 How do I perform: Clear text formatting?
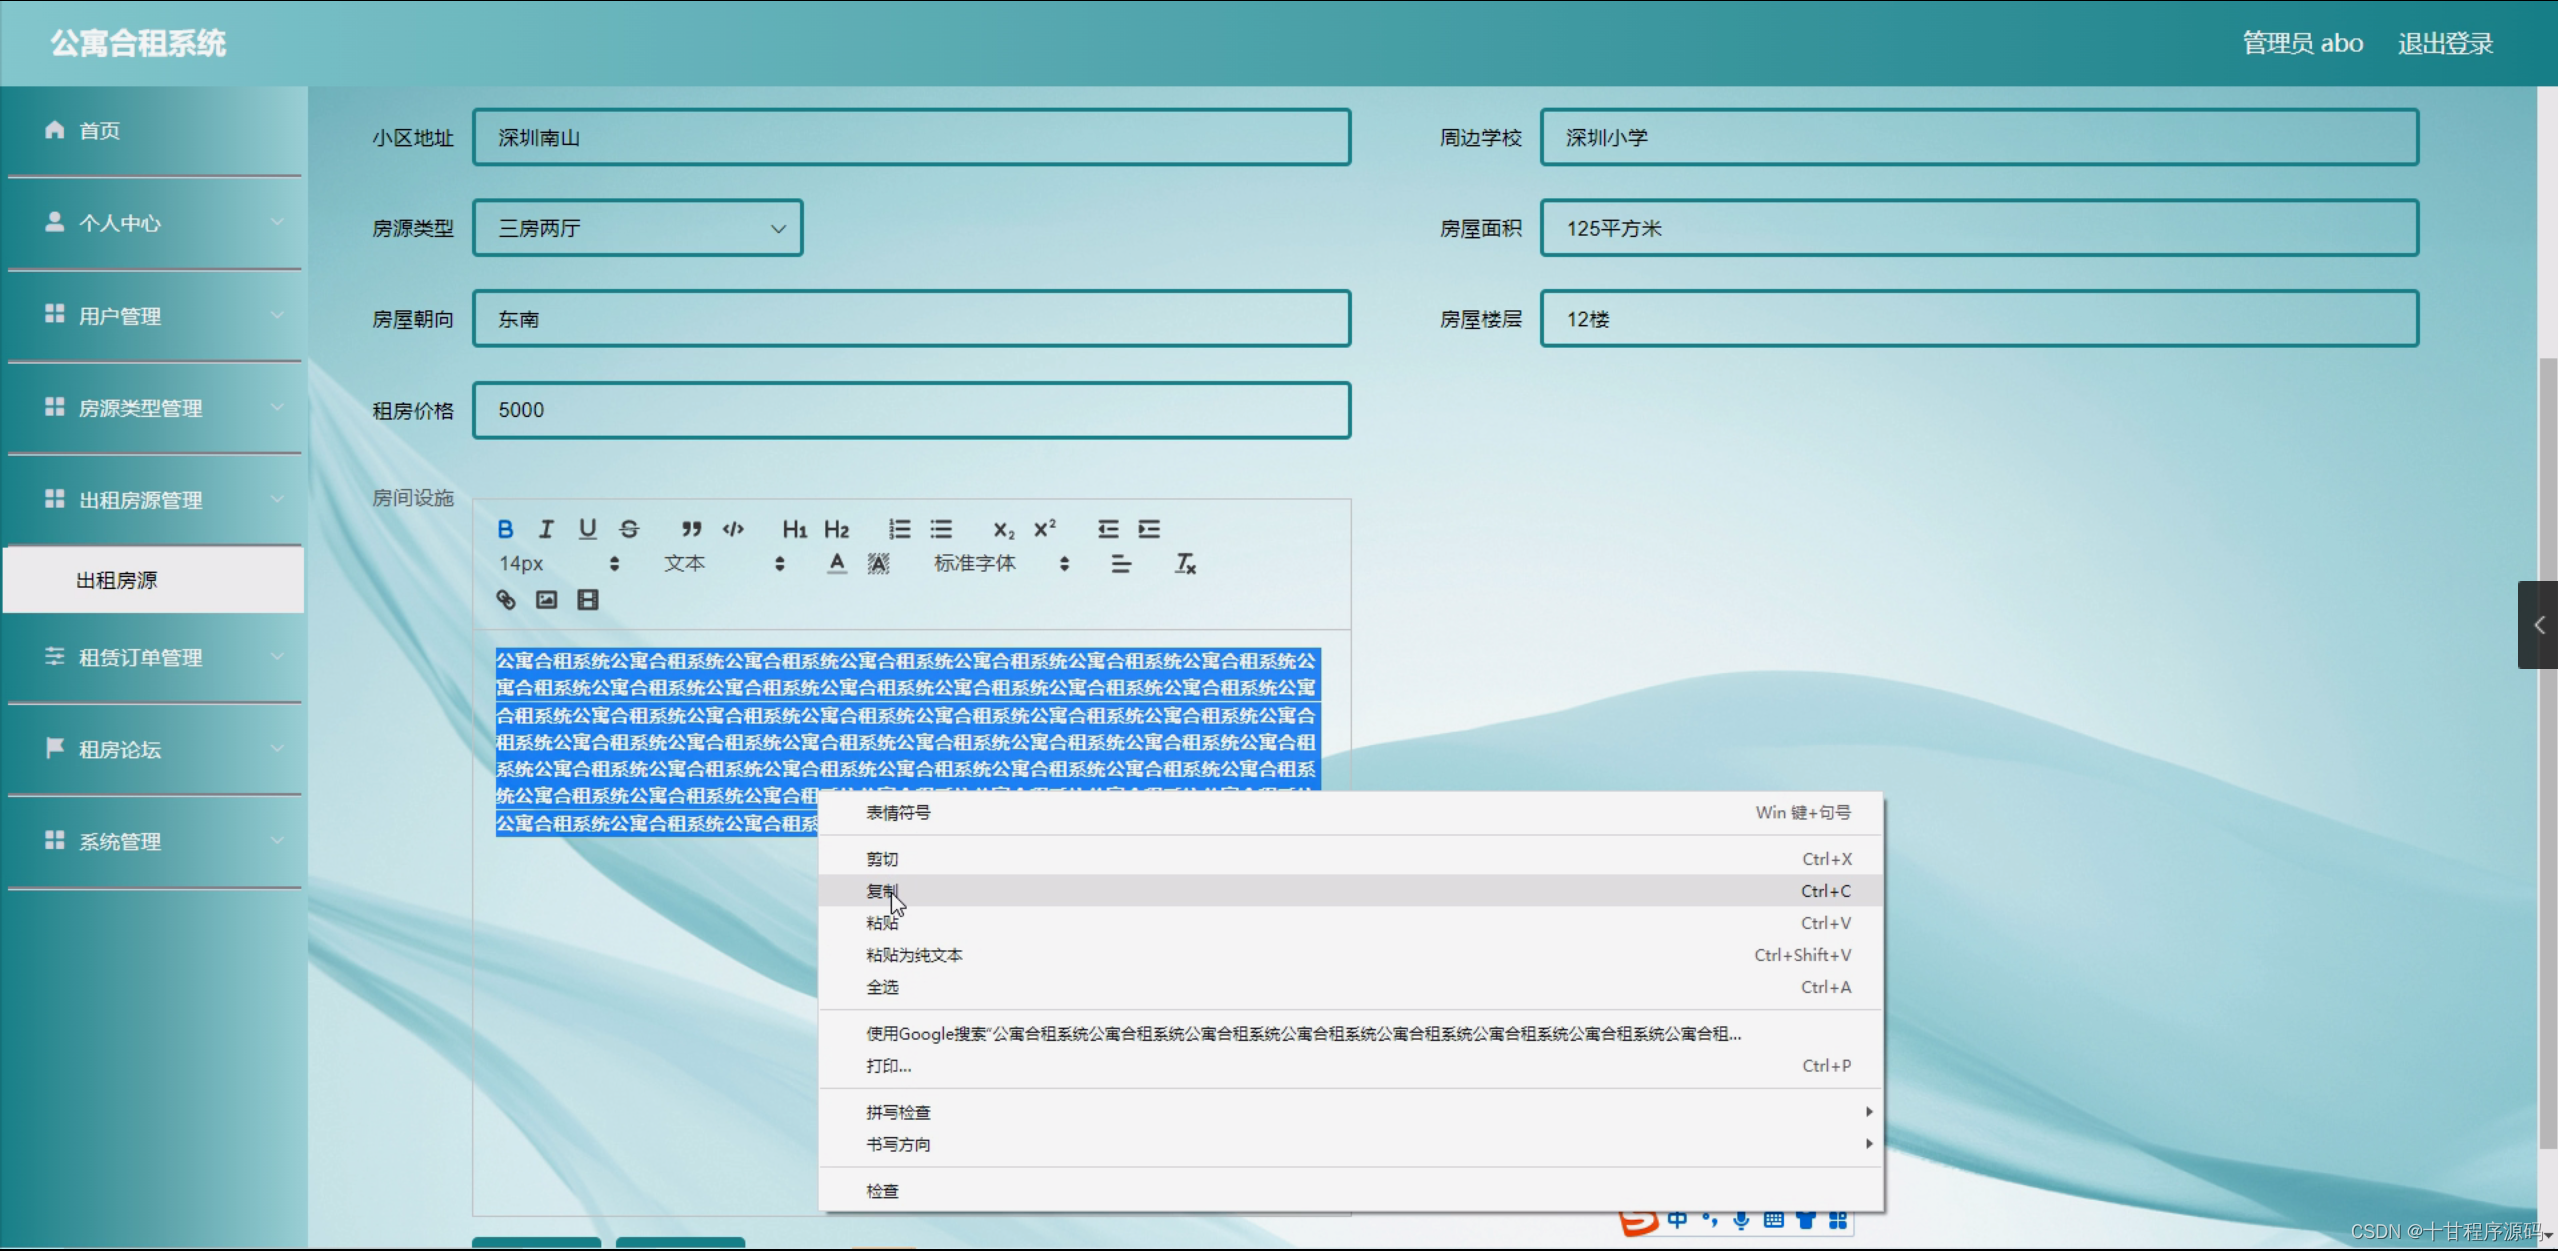(1185, 564)
